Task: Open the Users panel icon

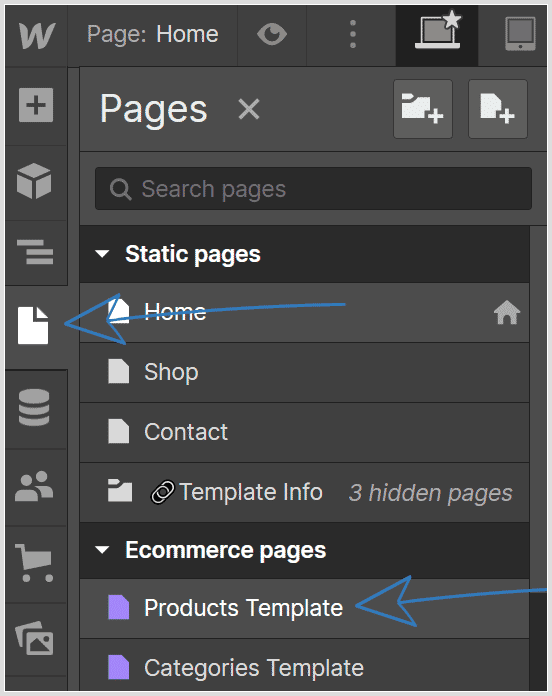Action: point(34,486)
